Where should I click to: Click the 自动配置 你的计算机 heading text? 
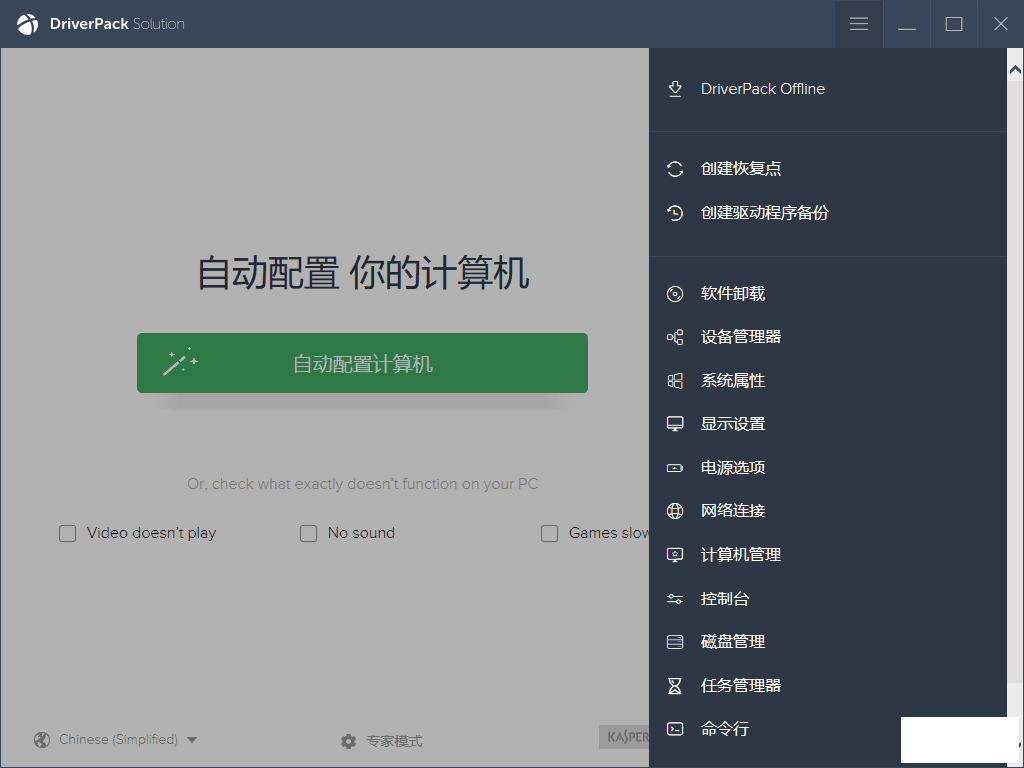[363, 272]
